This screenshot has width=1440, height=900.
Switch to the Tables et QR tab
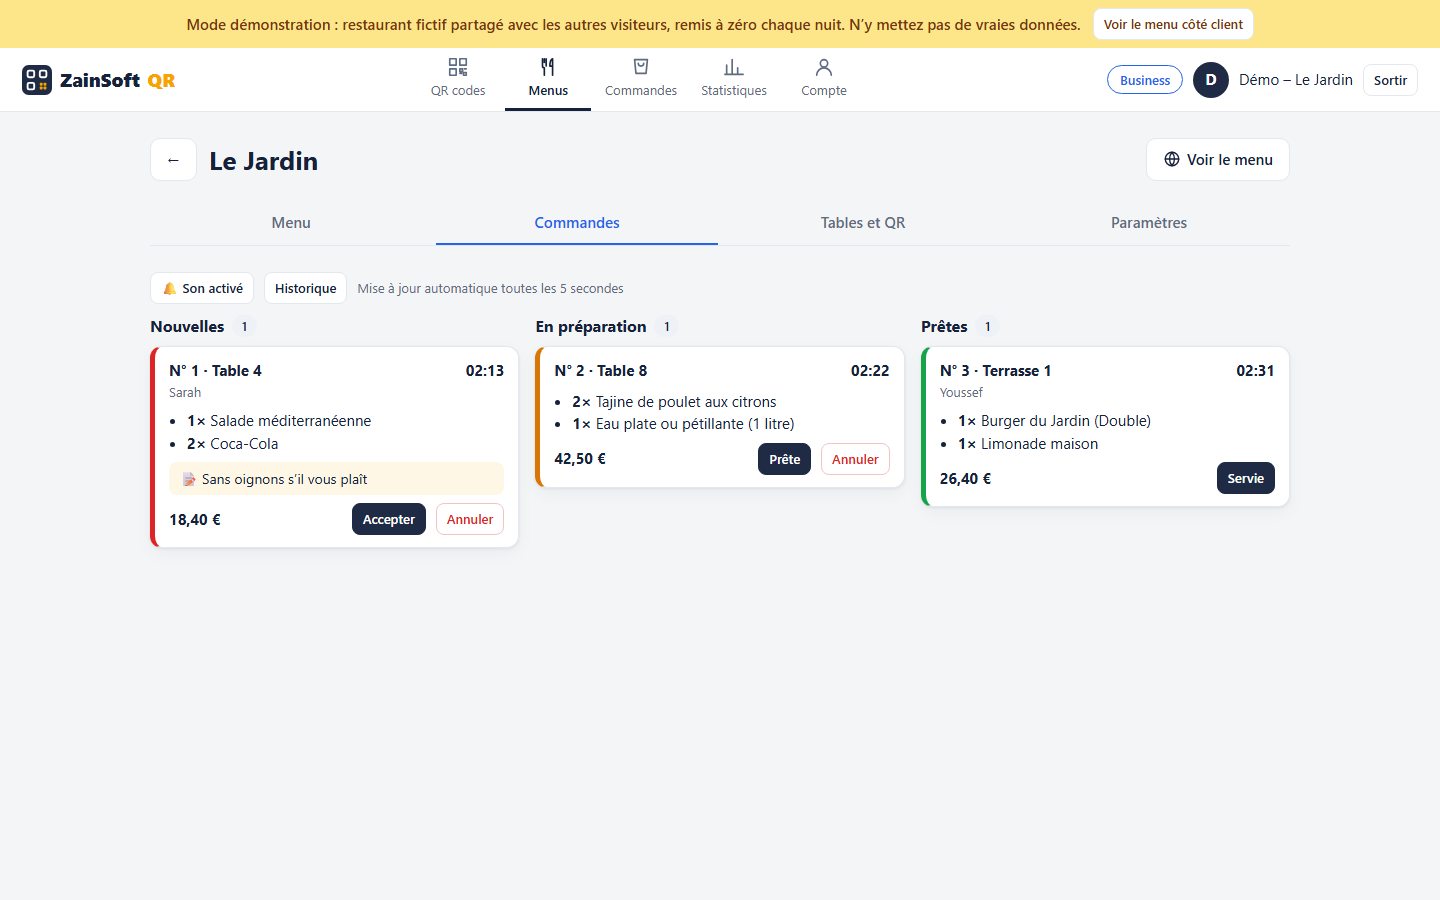coord(863,223)
